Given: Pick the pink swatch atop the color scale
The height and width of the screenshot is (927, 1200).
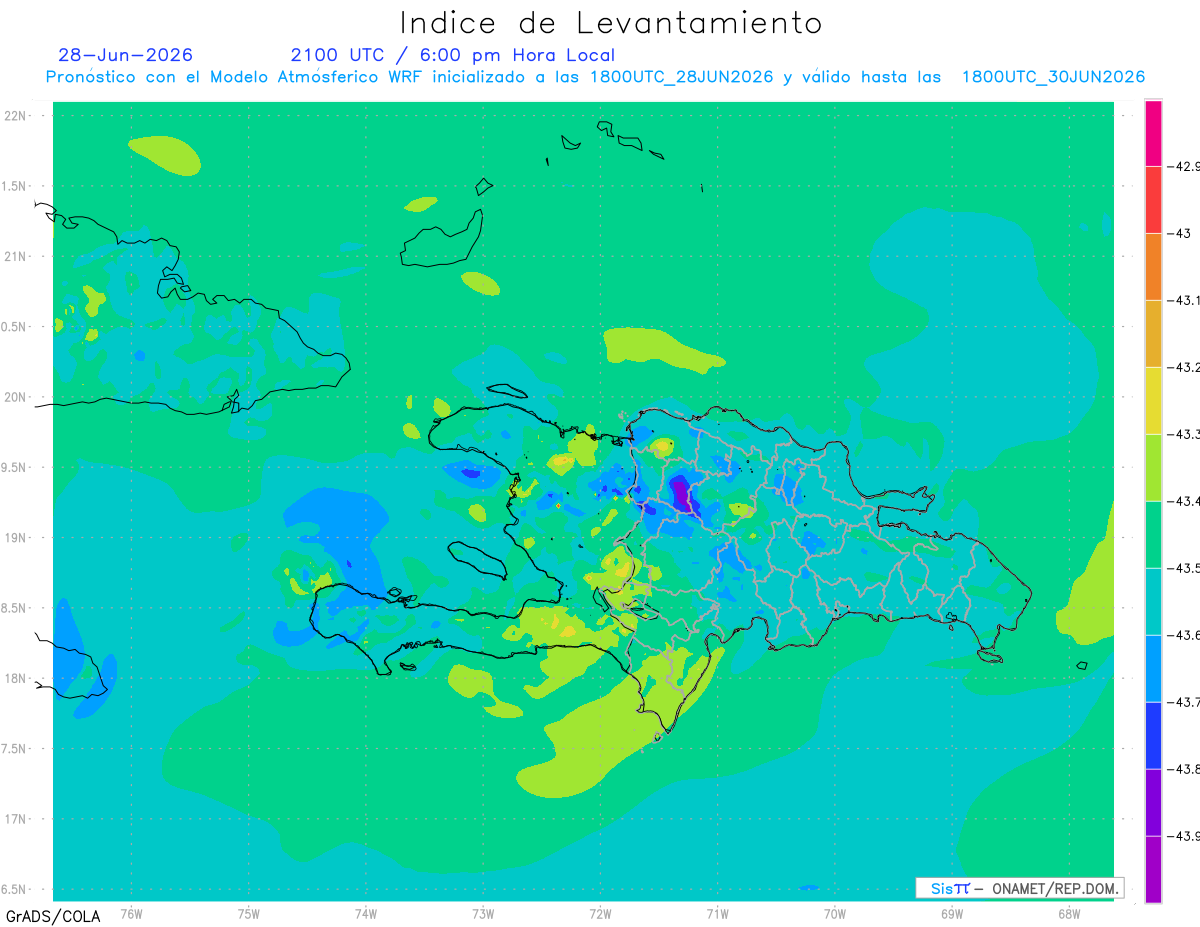Looking at the screenshot, I should (1153, 133).
